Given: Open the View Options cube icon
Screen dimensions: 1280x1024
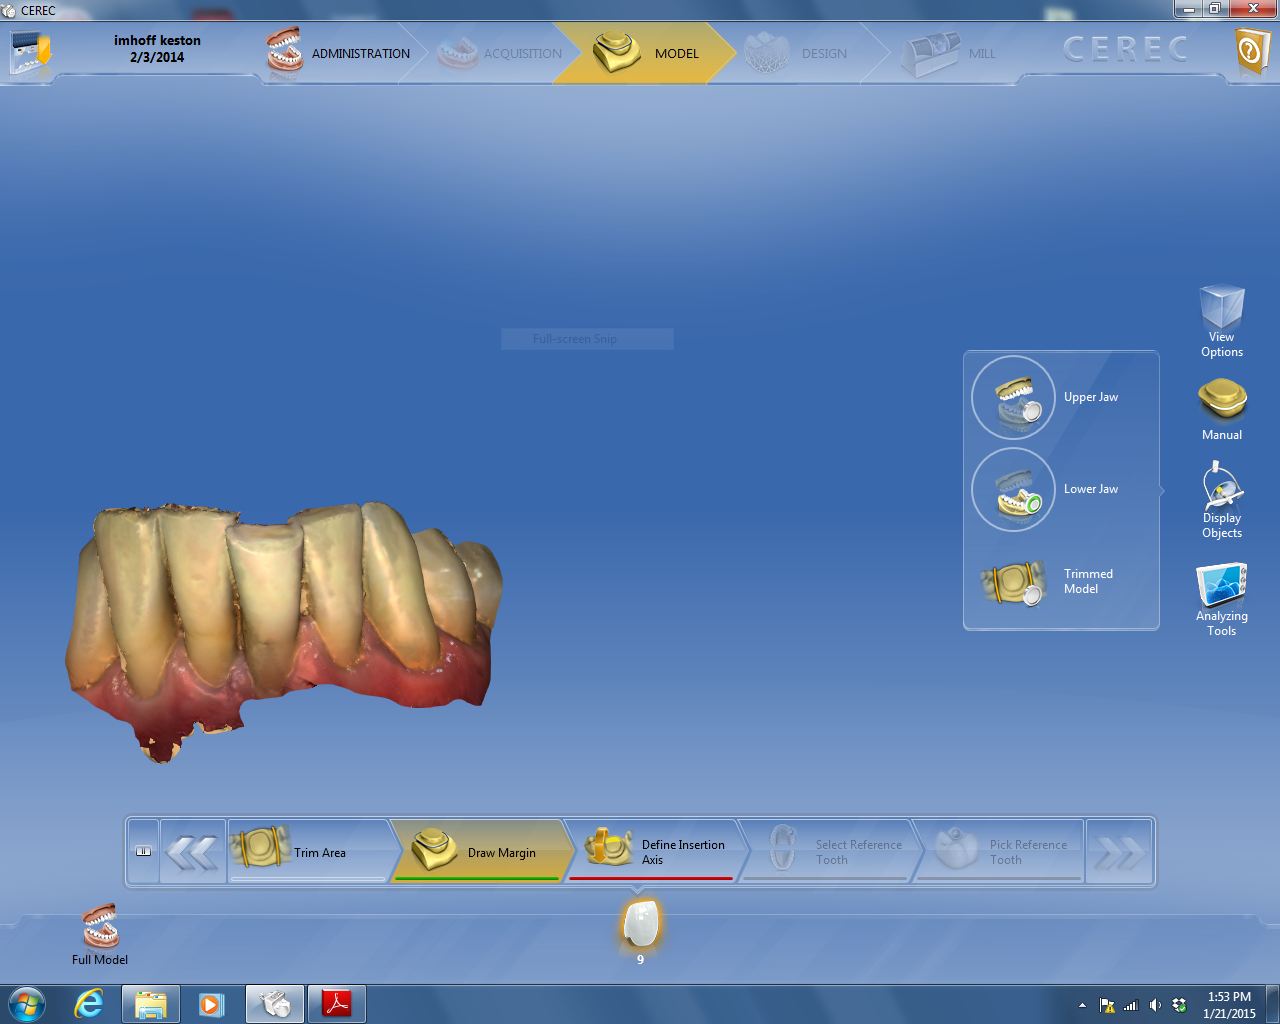Looking at the screenshot, I should click(1221, 309).
